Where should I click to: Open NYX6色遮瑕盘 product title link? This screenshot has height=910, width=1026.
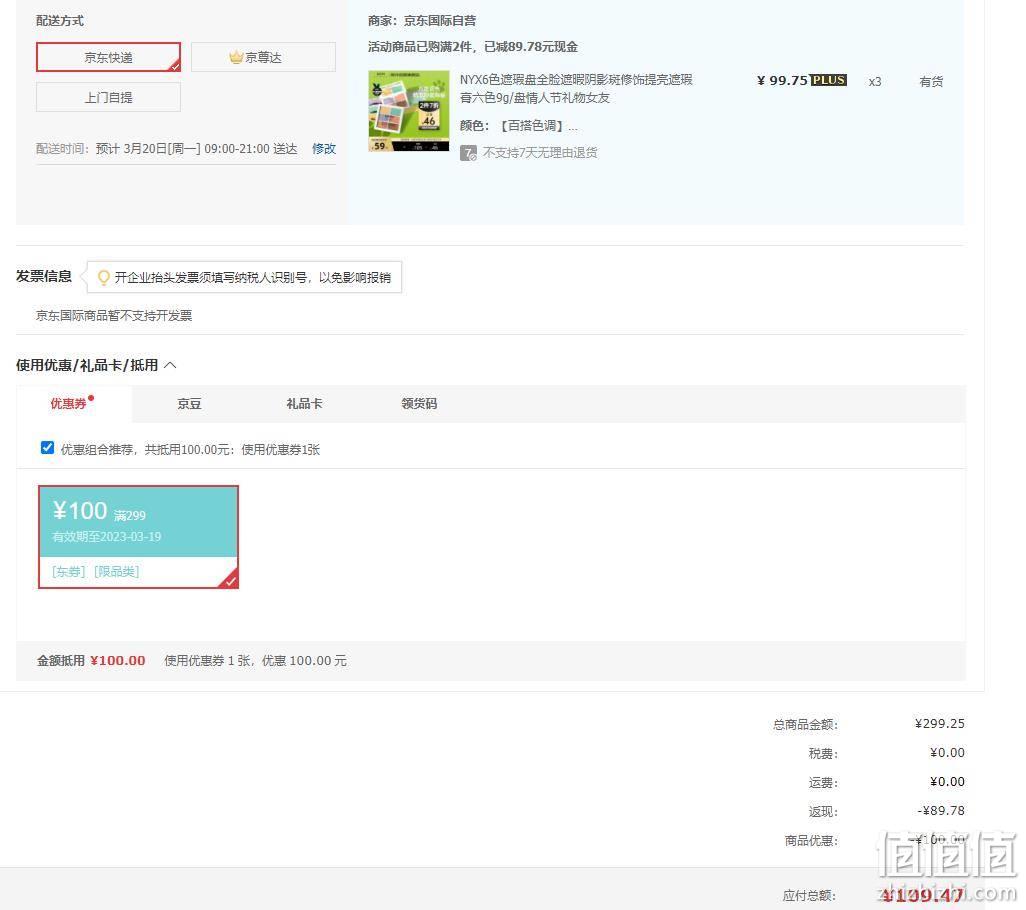coord(576,88)
